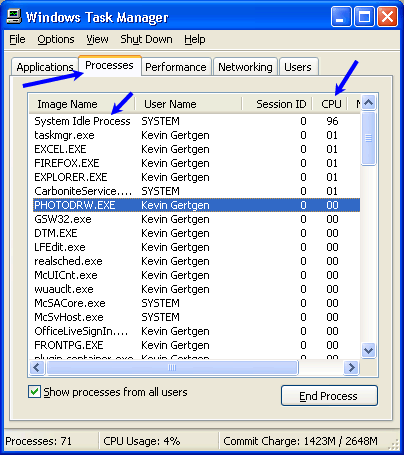404x455 pixels.
Task: Select the highlighted PHOTODRW.EXE process
Action: click(x=196, y=205)
